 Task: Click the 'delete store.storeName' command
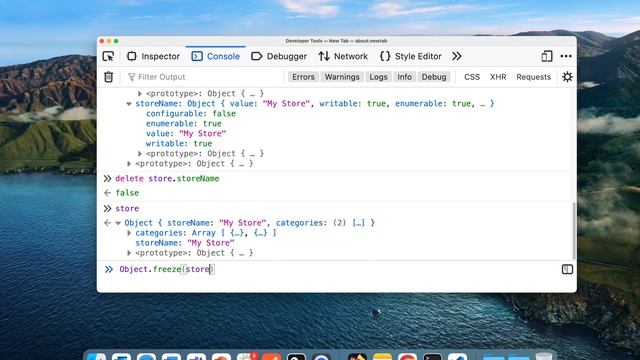tap(167, 179)
